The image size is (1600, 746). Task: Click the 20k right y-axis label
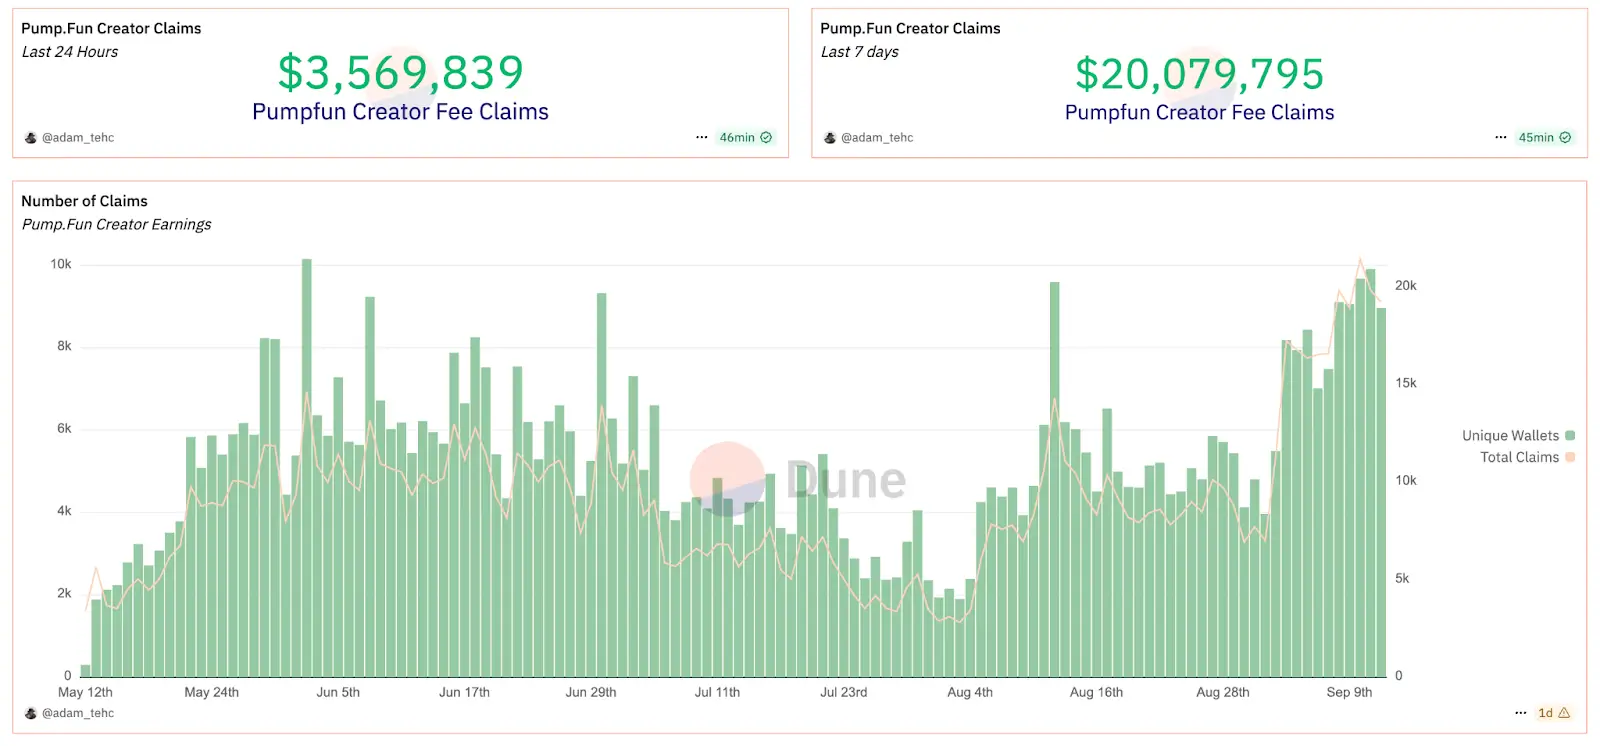(x=1406, y=286)
